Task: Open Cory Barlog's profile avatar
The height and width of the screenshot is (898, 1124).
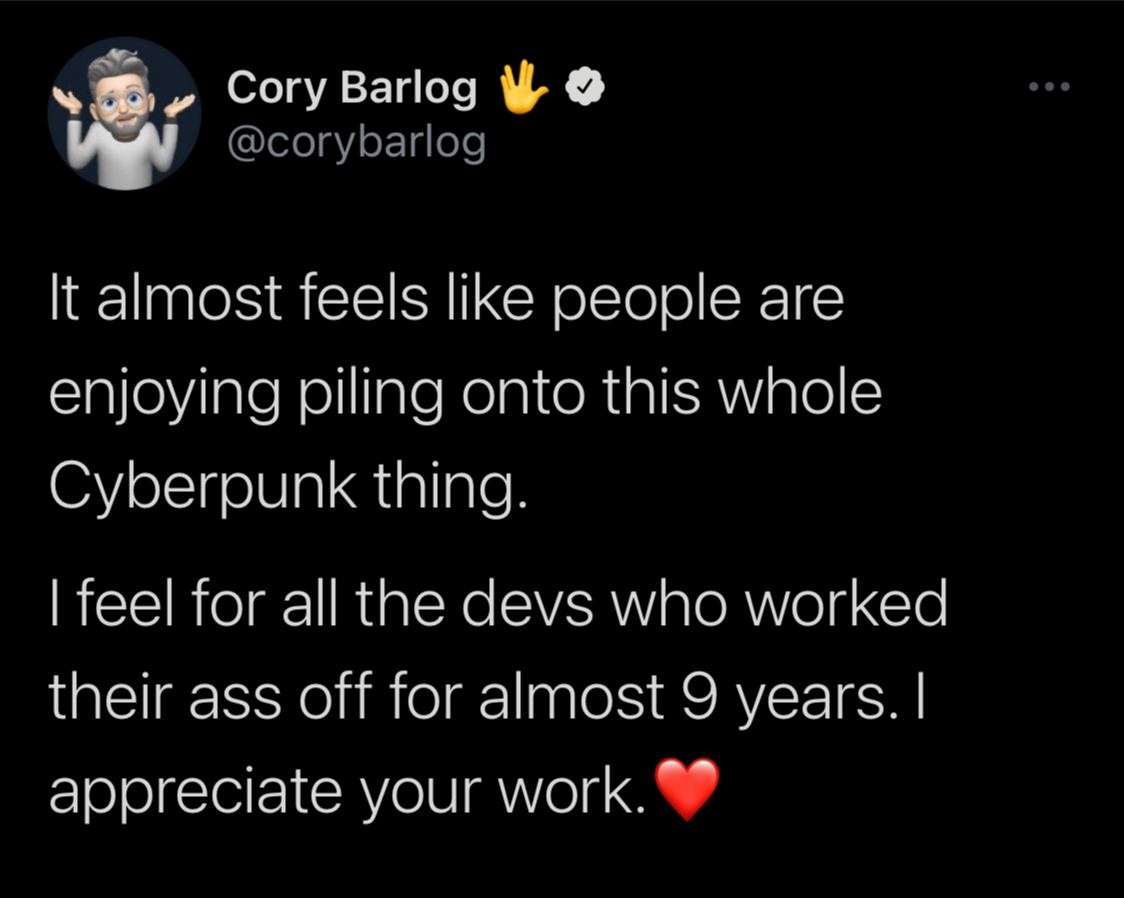Action: pyautogui.click(x=124, y=113)
